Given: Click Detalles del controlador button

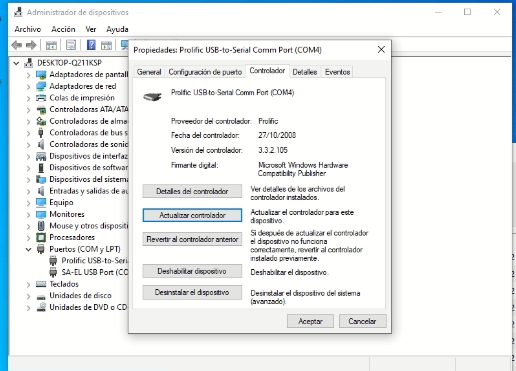Looking at the screenshot, I should pyautogui.click(x=192, y=191).
